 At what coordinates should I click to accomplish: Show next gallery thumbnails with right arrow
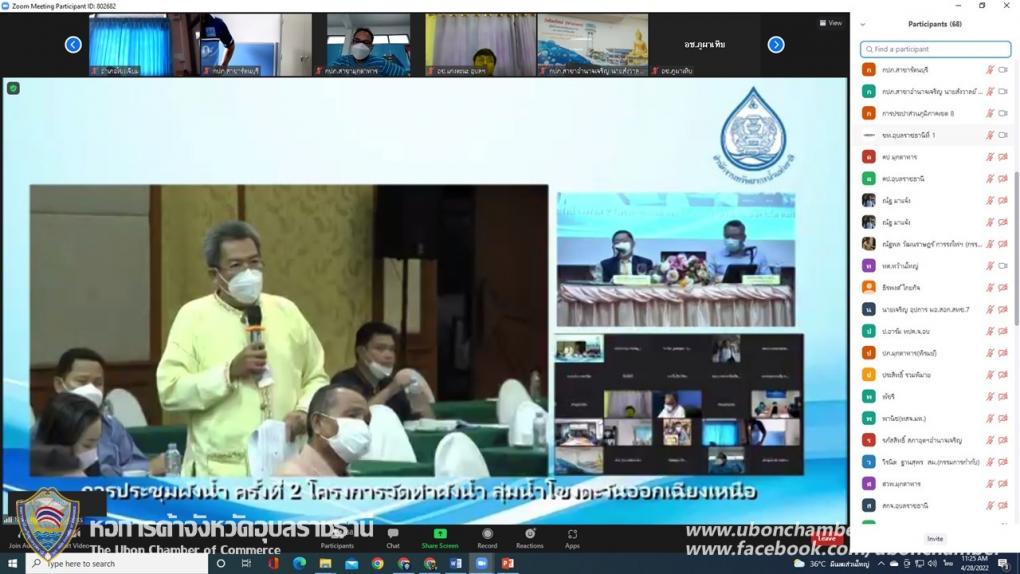776,44
